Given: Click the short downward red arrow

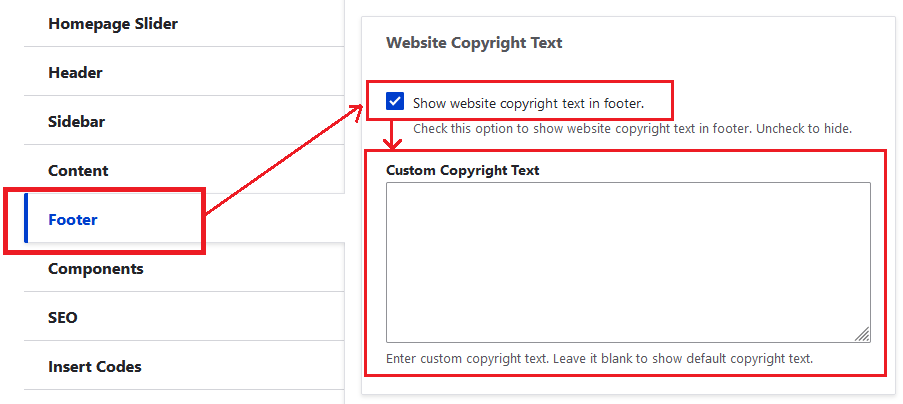Looking at the screenshot, I should click(x=396, y=133).
